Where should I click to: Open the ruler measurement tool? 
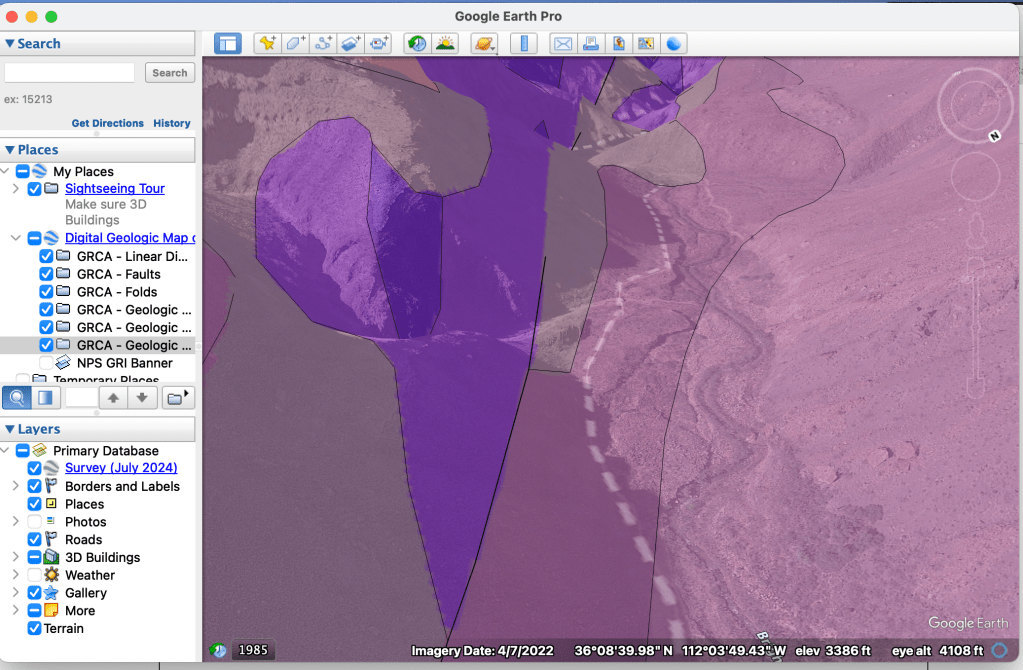(x=524, y=44)
